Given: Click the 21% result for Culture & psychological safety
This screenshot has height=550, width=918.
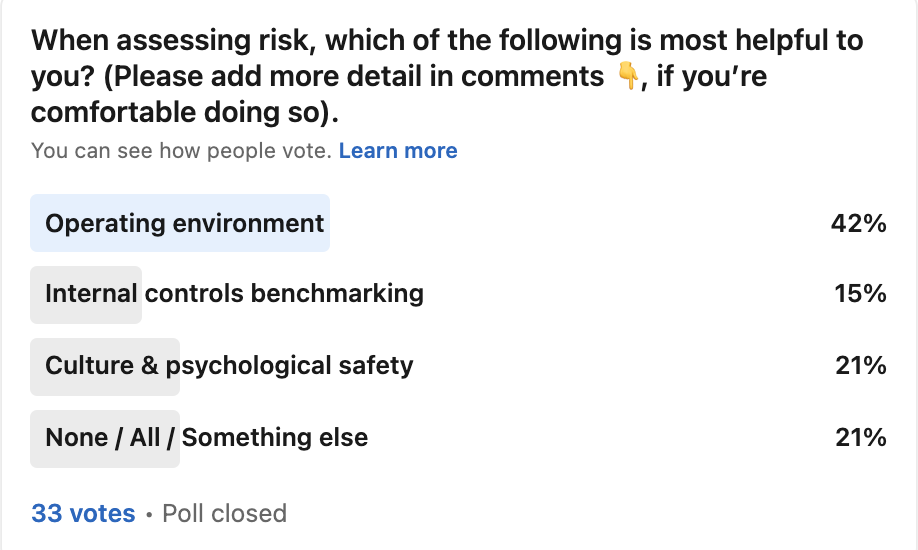Looking at the screenshot, I should point(861,365).
